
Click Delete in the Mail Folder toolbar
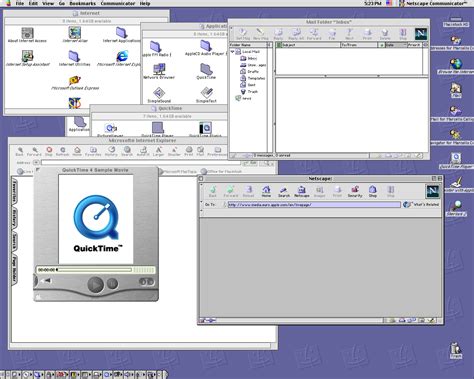click(x=385, y=34)
